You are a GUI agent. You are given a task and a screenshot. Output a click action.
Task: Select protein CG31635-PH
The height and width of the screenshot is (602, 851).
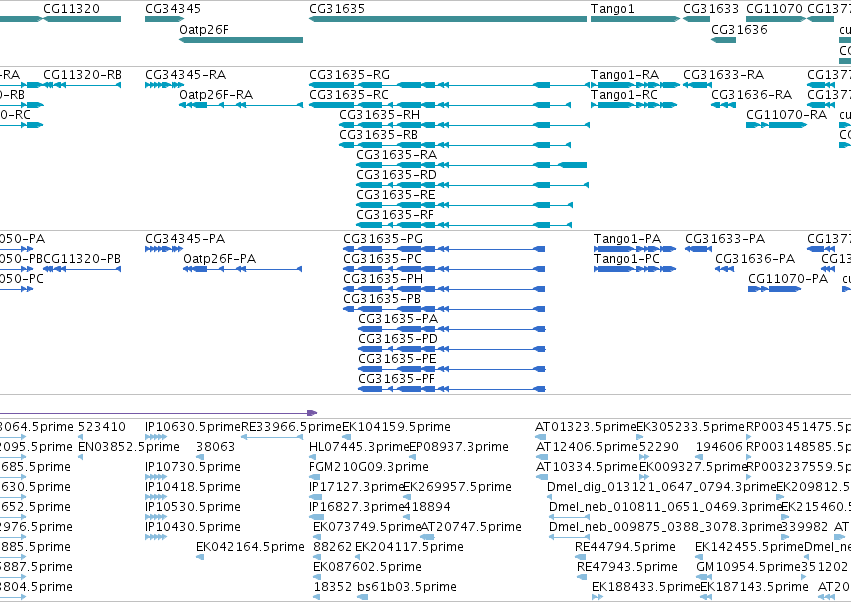[x=444, y=289]
